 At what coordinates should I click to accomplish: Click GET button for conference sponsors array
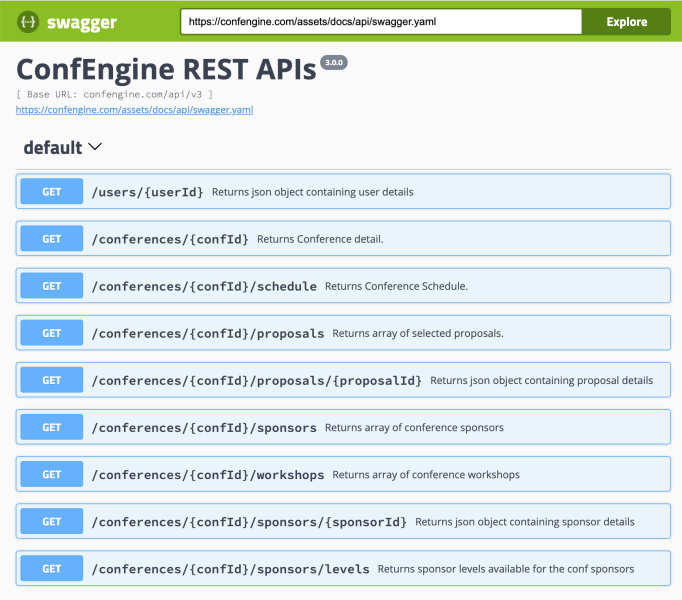pos(52,427)
